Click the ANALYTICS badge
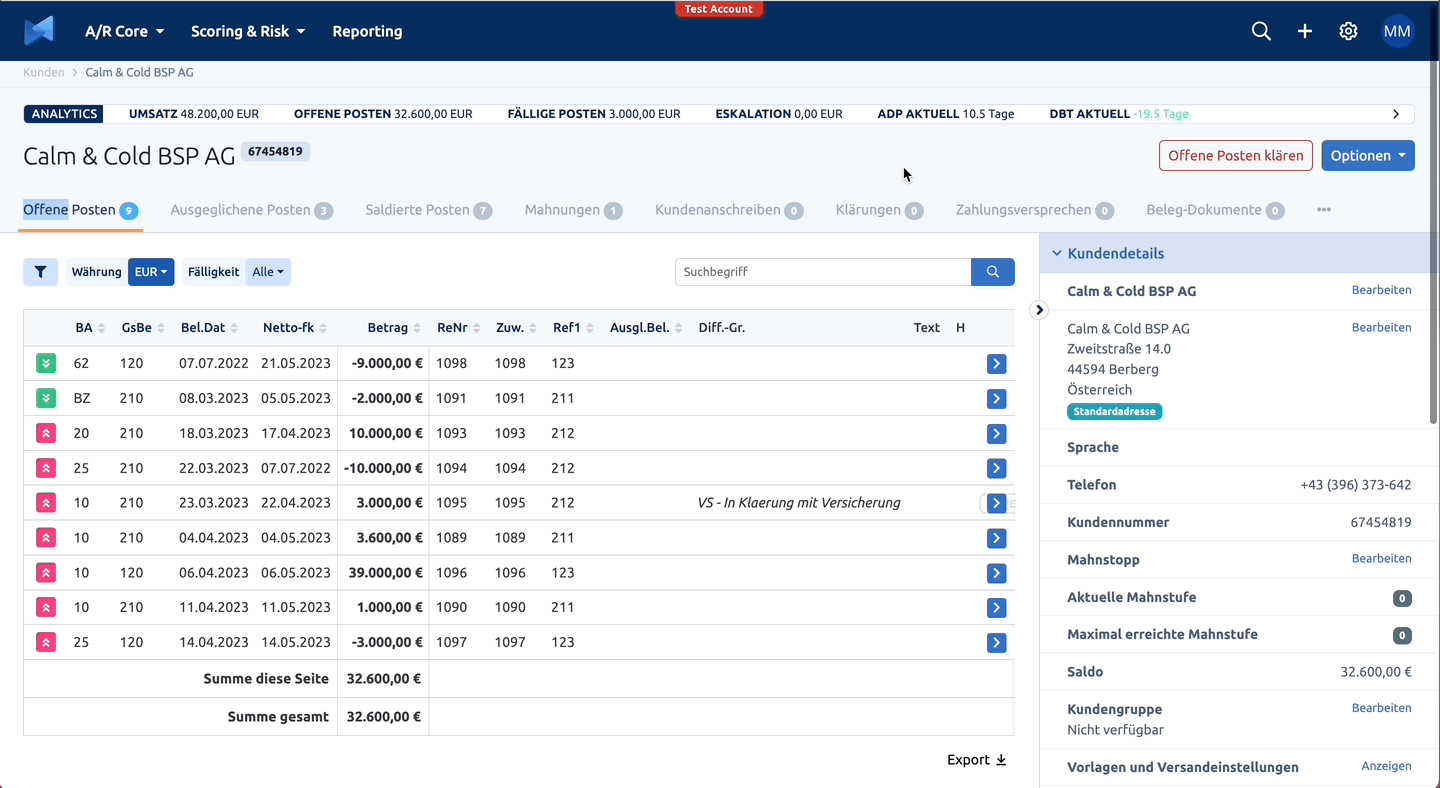1440x788 pixels. [x=64, y=114]
